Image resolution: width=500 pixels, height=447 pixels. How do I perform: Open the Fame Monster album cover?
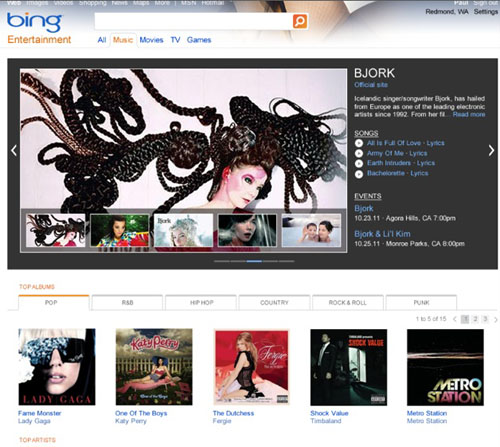tap(57, 367)
